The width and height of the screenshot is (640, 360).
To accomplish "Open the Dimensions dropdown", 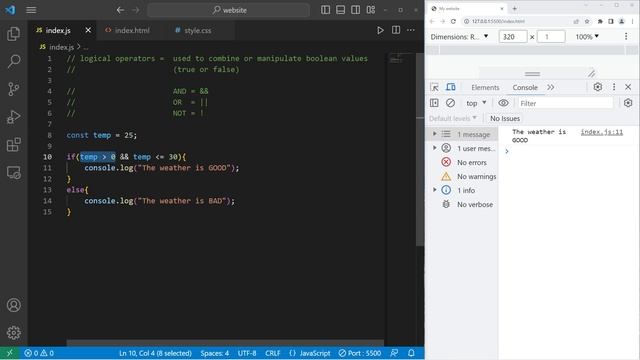I will [x=459, y=37].
